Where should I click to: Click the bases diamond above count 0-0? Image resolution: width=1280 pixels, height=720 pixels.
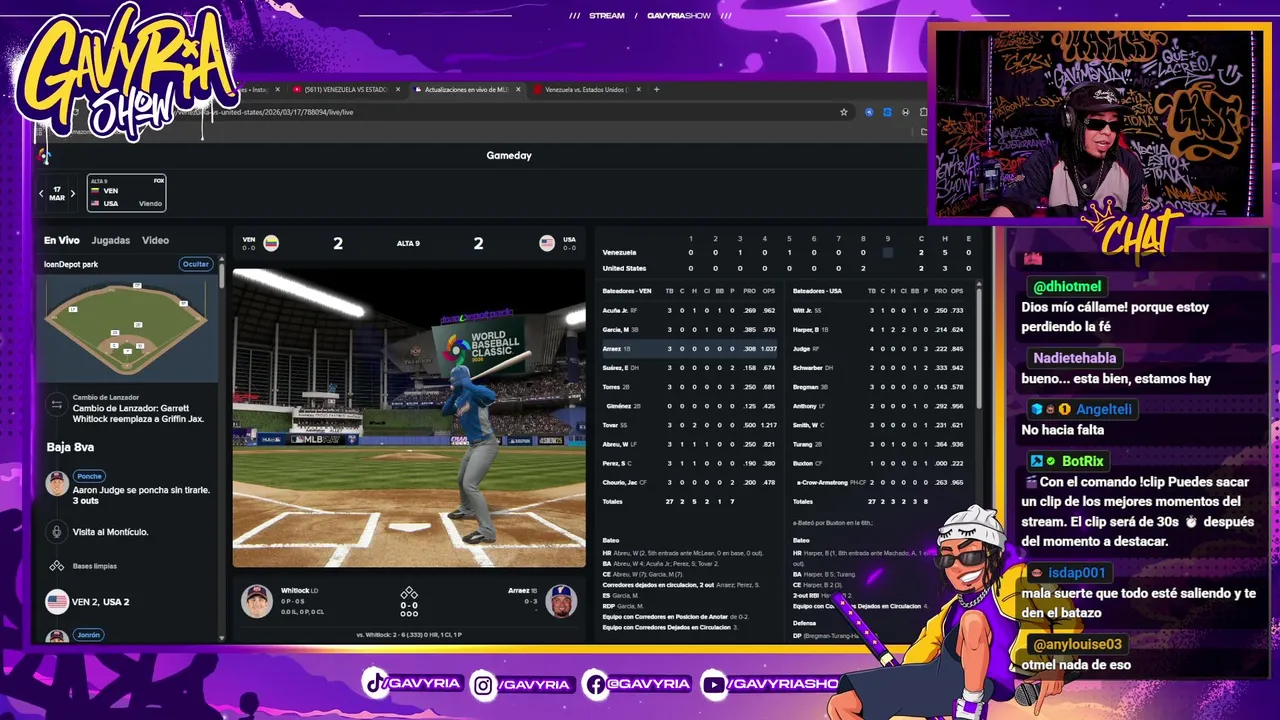tap(409, 593)
